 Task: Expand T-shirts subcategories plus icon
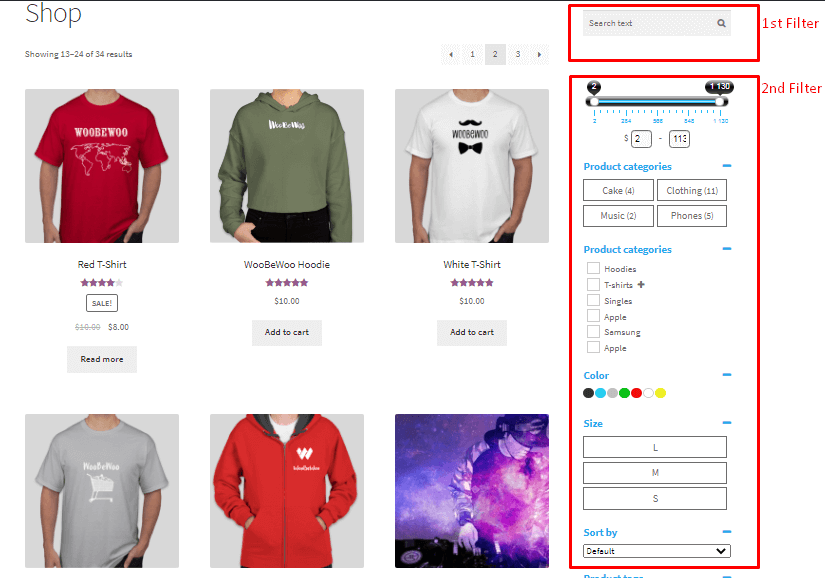pos(641,285)
